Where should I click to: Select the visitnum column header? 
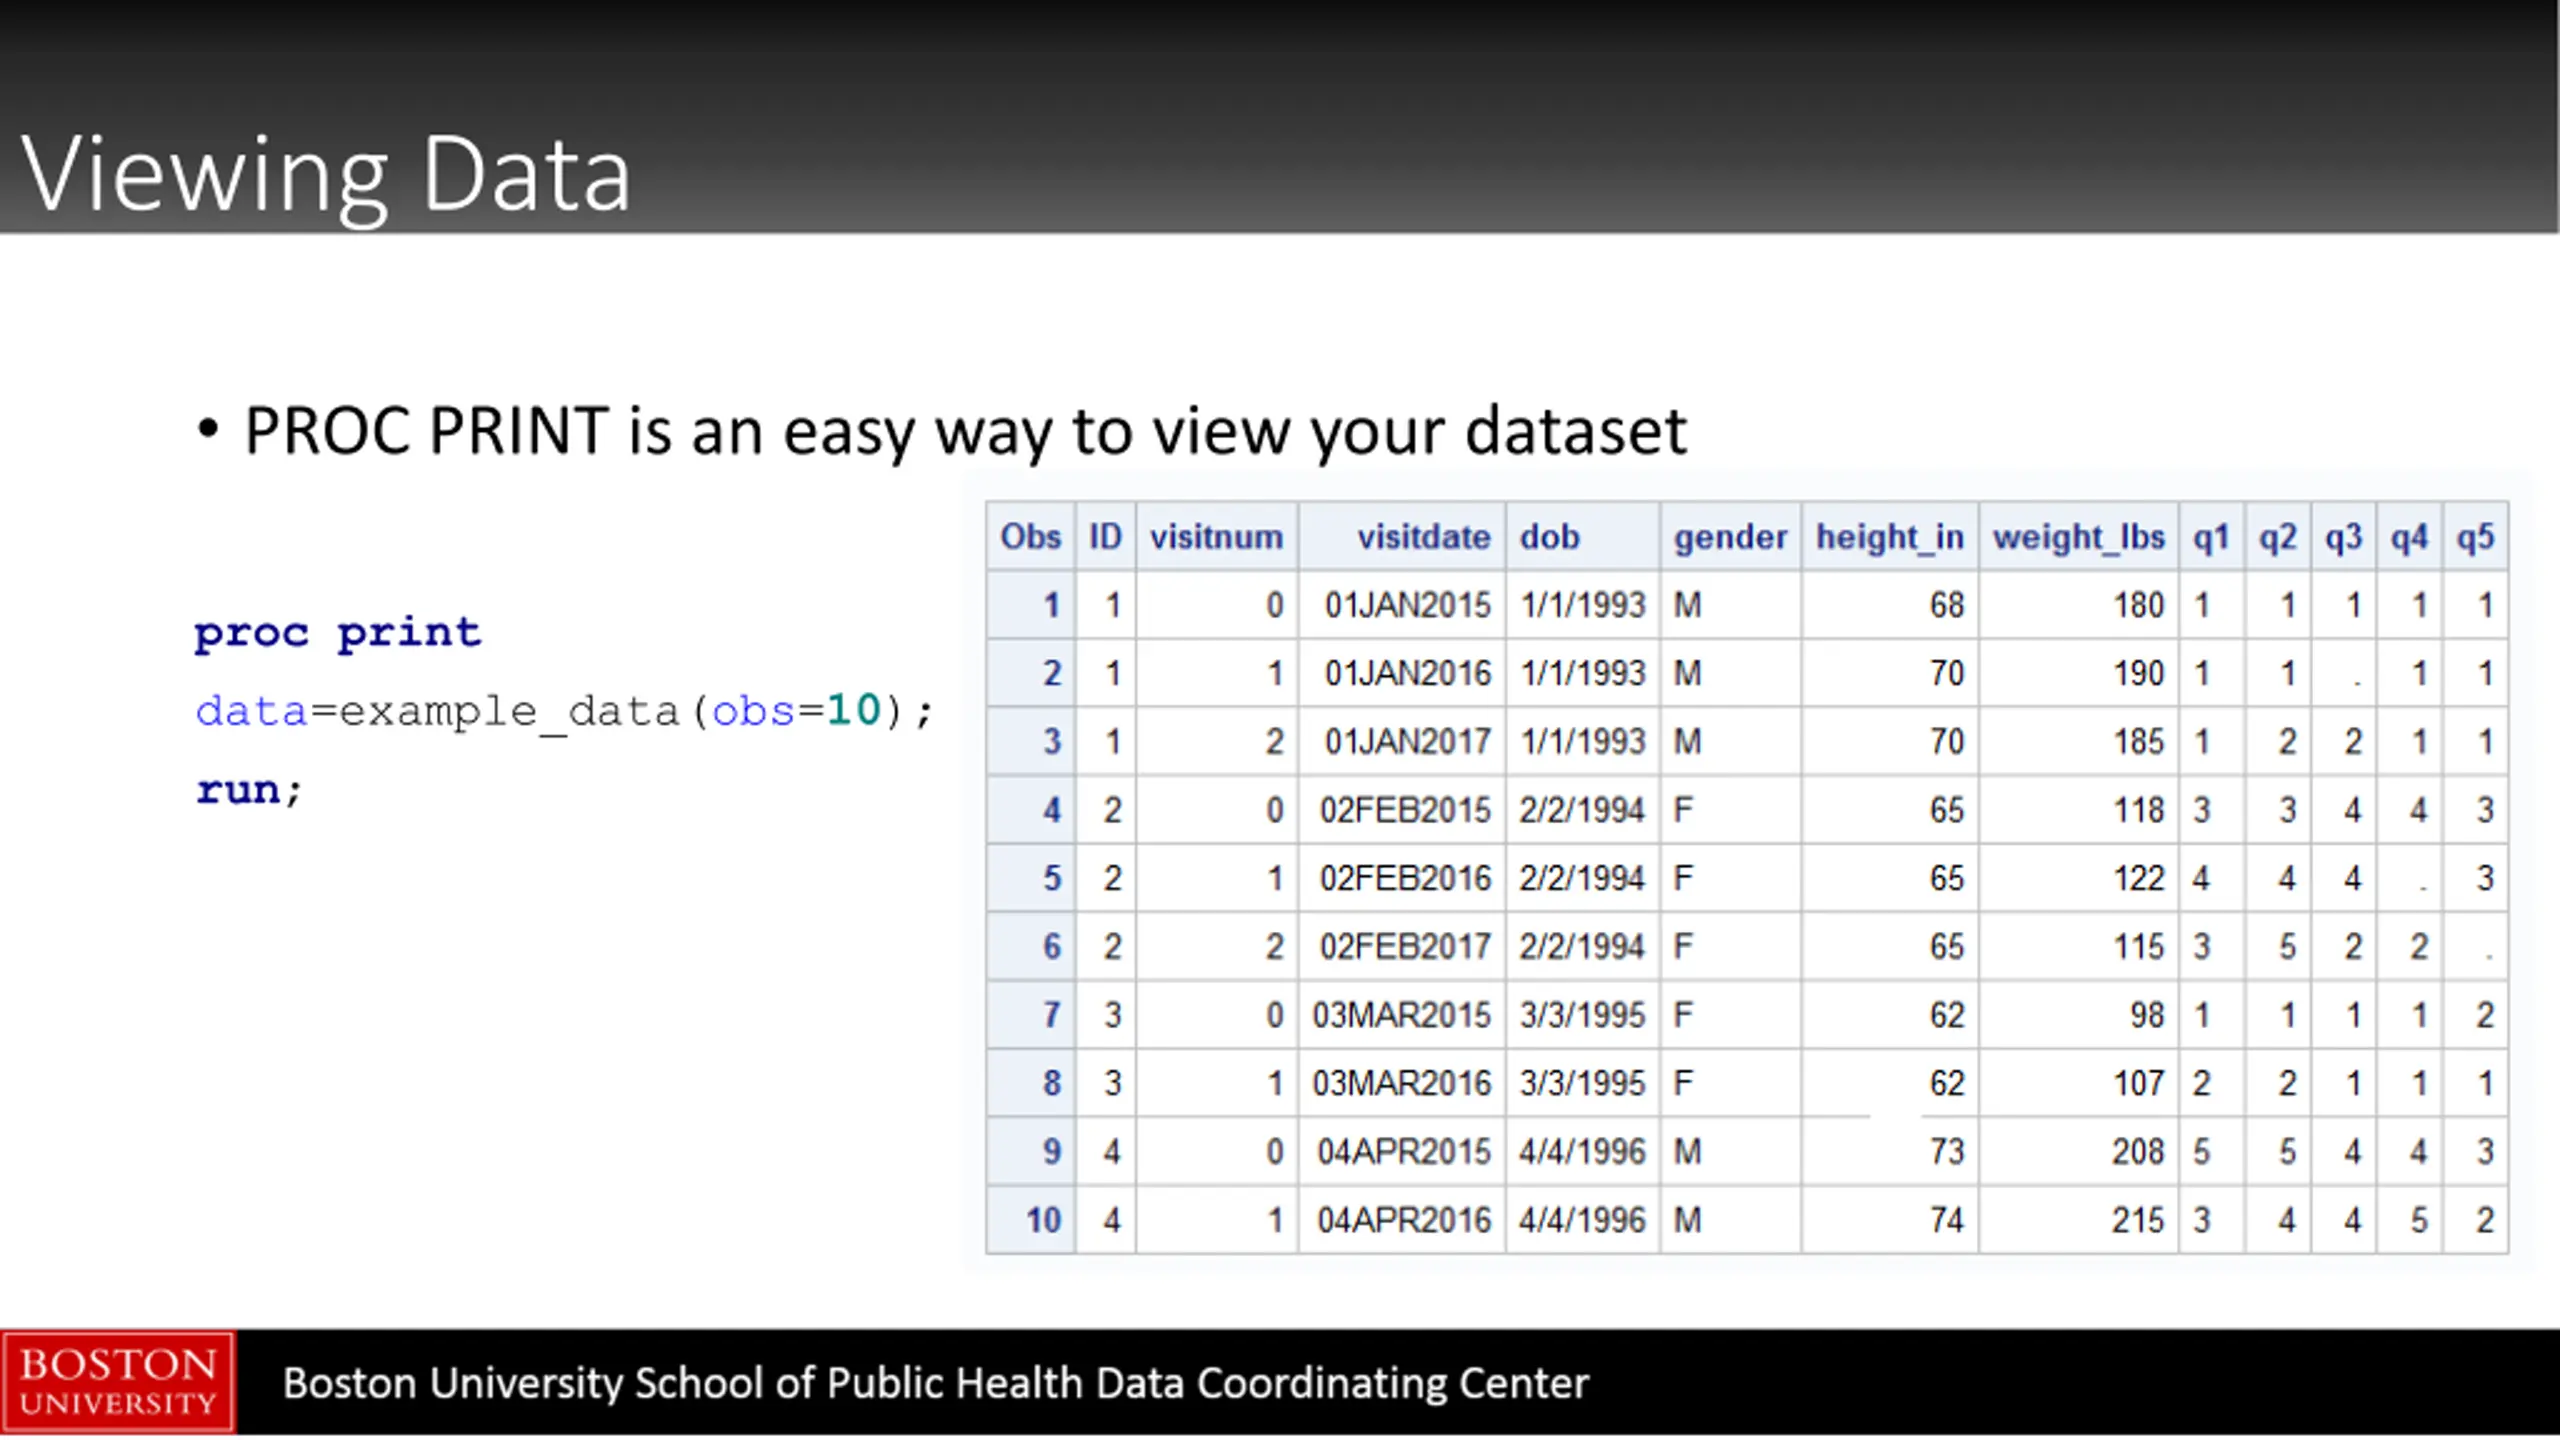pos(1216,537)
